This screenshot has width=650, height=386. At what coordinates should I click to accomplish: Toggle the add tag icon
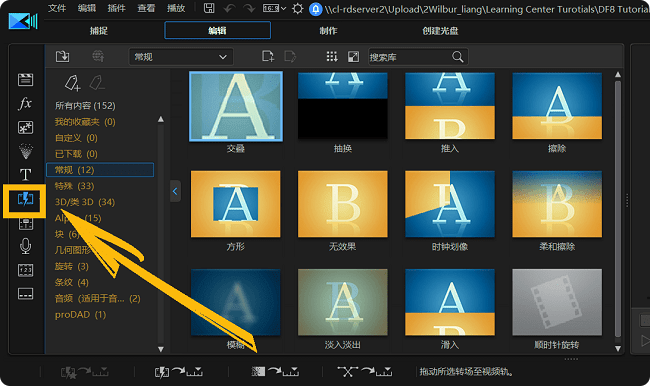pyautogui.click(x=72, y=83)
